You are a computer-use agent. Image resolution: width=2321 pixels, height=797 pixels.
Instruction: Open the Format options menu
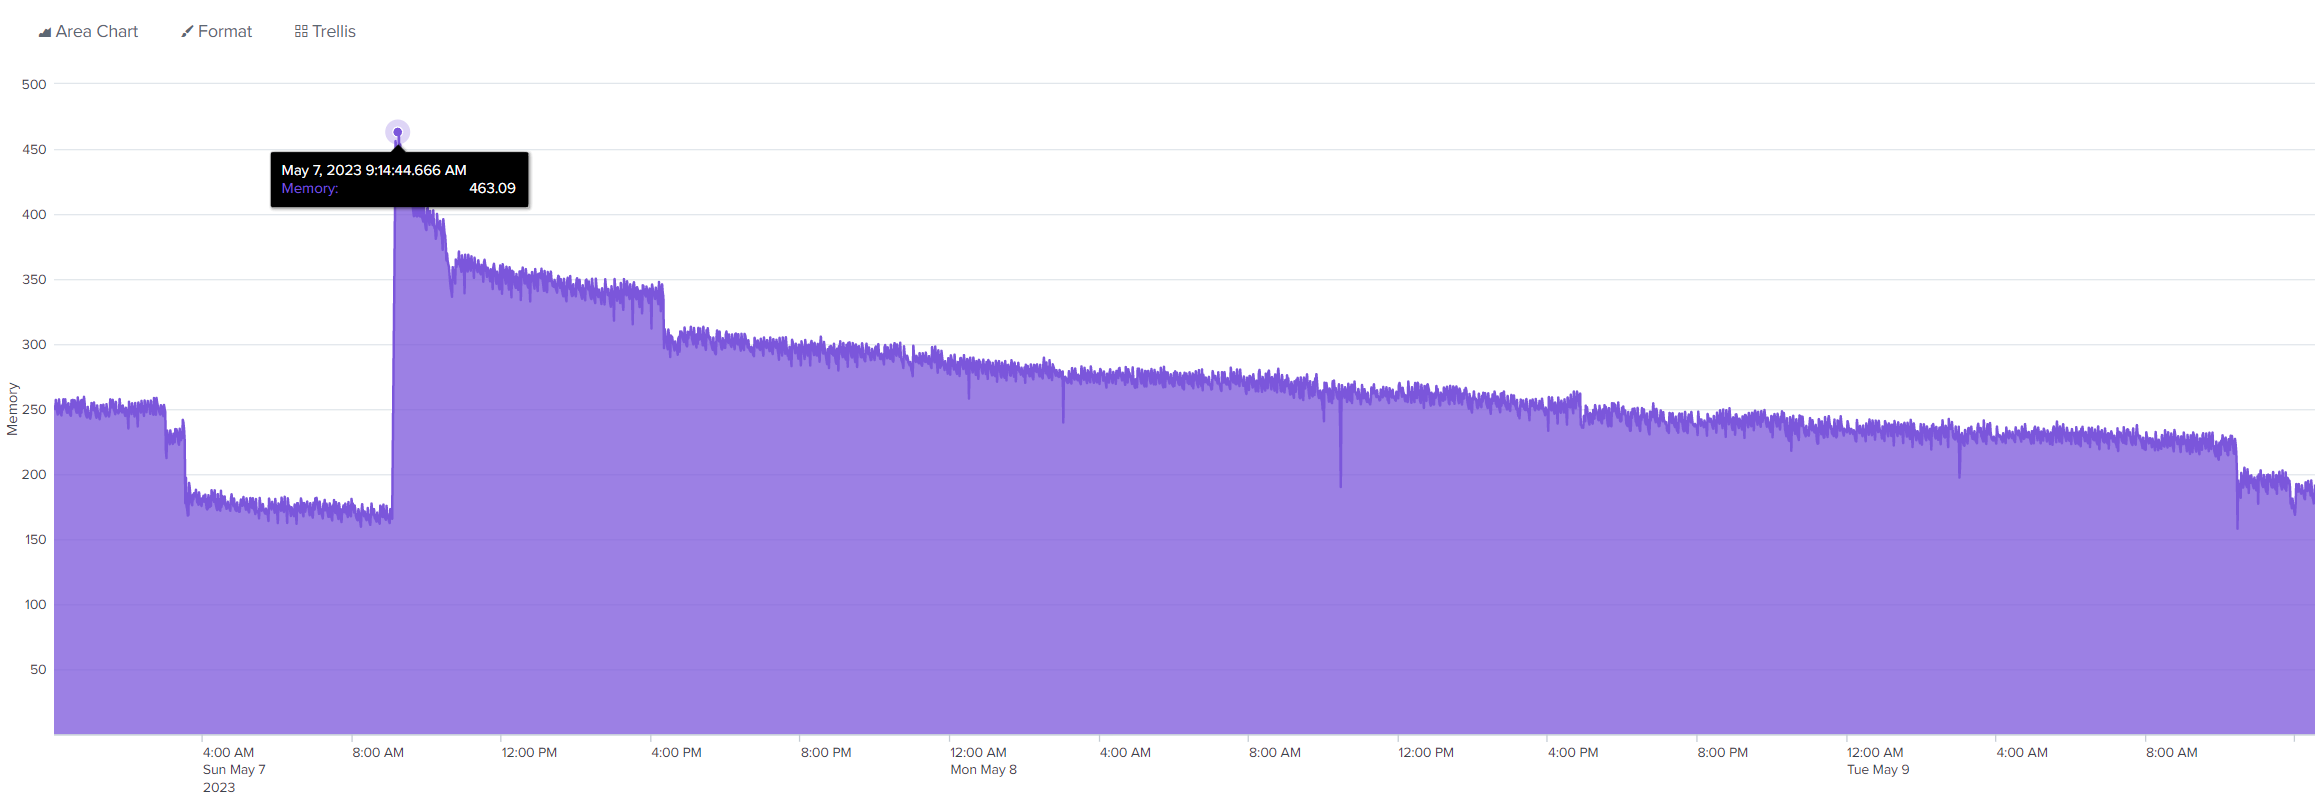[216, 32]
